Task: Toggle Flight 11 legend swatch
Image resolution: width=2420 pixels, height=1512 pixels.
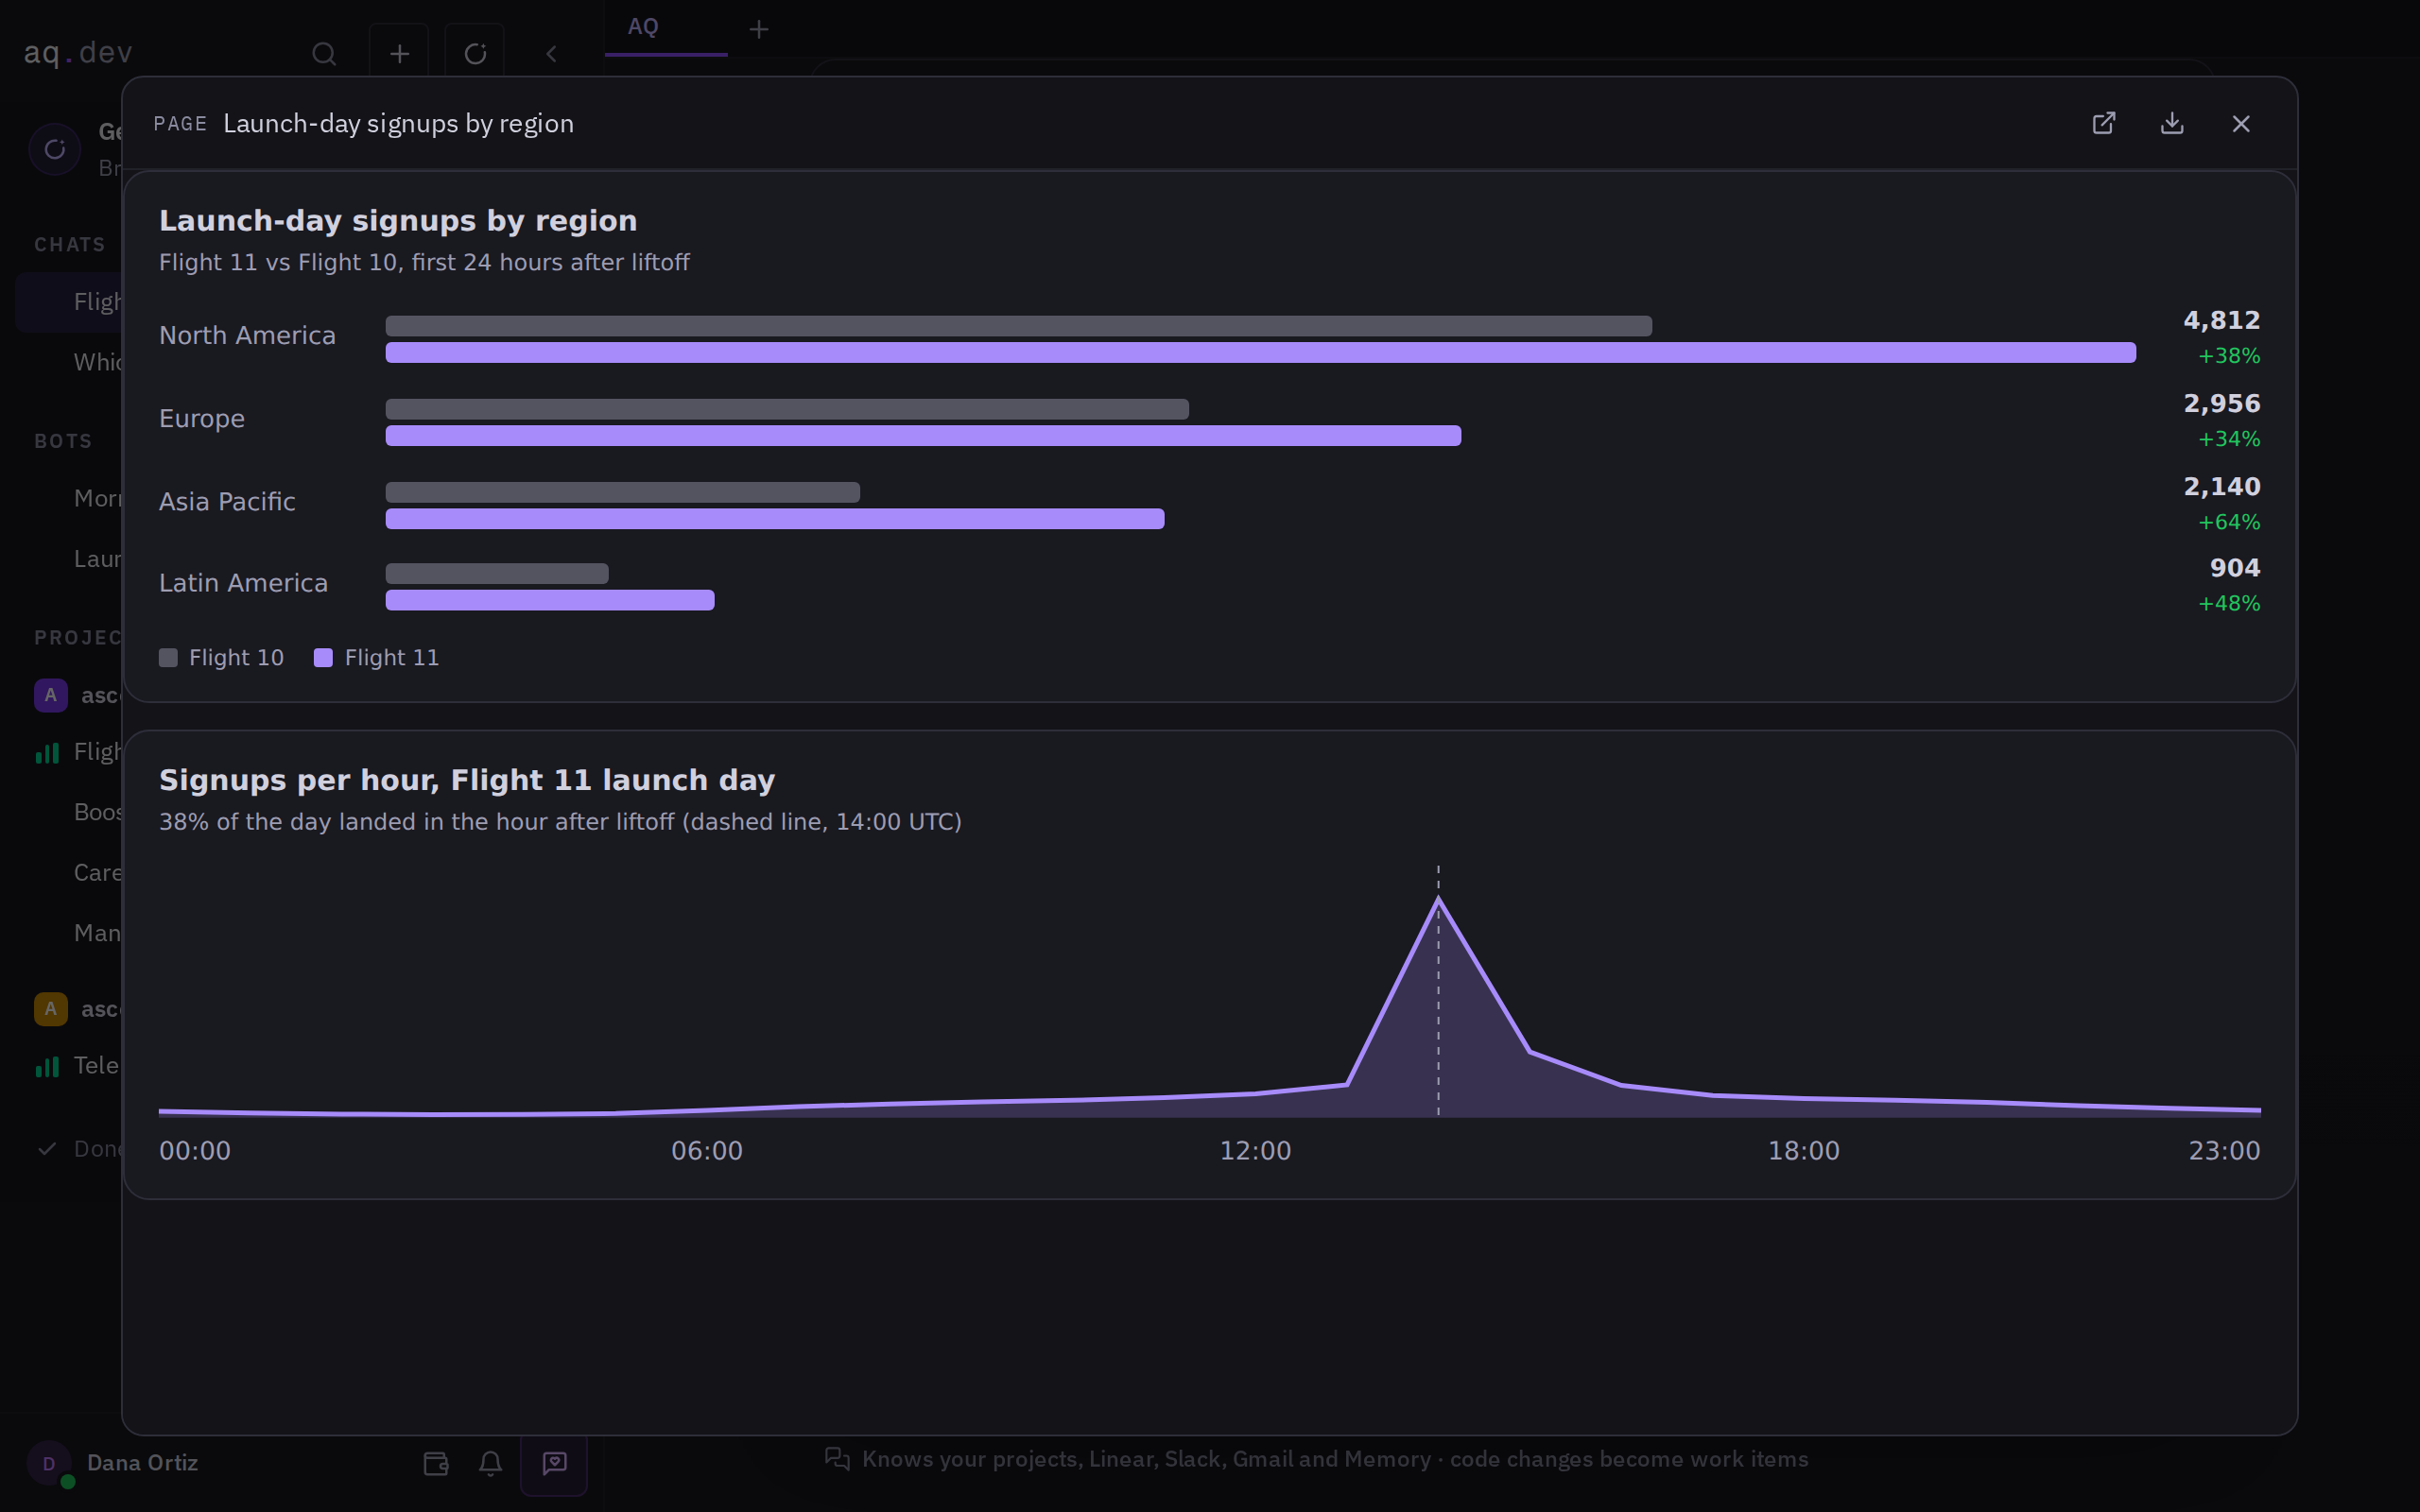Action: [x=323, y=657]
